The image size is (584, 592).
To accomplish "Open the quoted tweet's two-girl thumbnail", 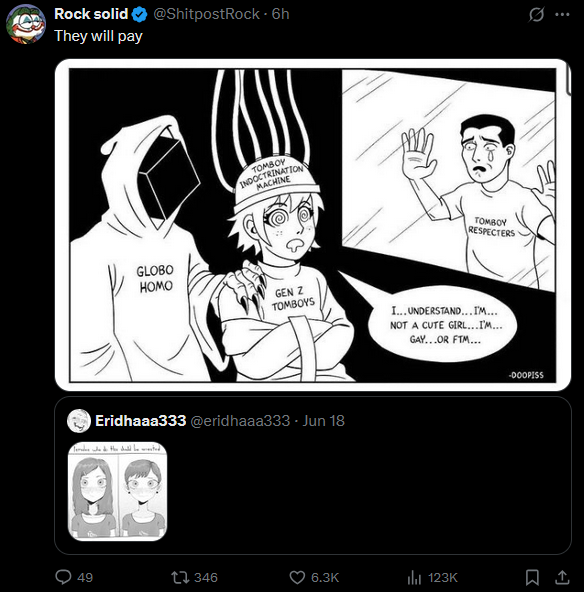I will pos(117,491).
